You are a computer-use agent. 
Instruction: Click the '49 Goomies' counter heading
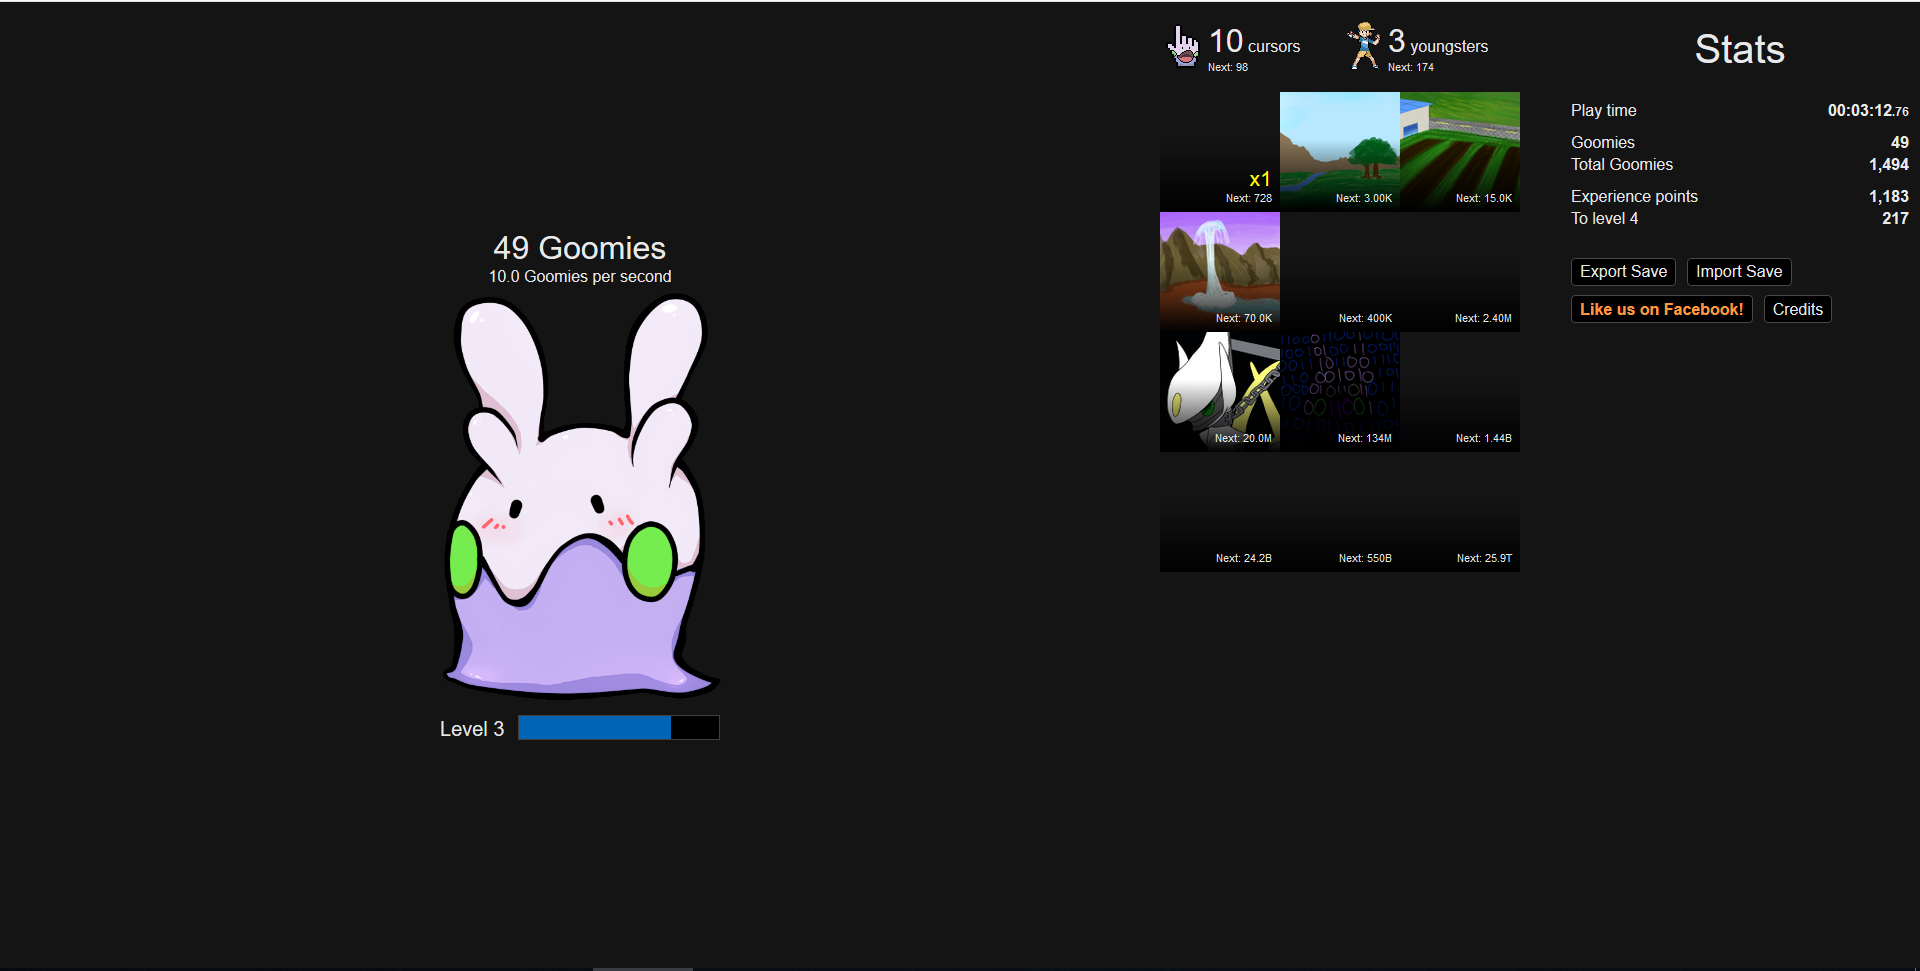(x=580, y=248)
